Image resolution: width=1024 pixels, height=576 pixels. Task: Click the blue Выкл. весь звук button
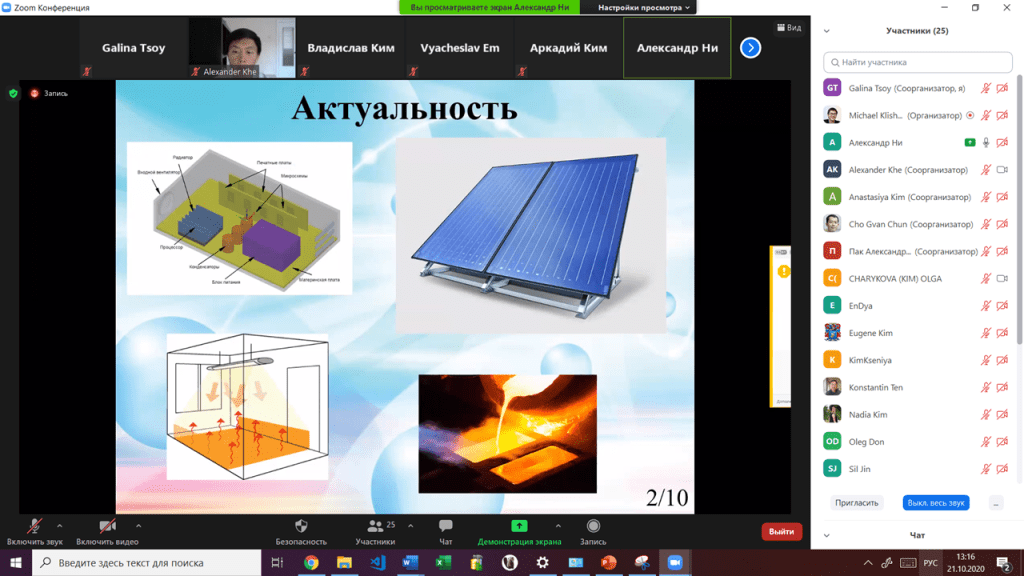935,503
